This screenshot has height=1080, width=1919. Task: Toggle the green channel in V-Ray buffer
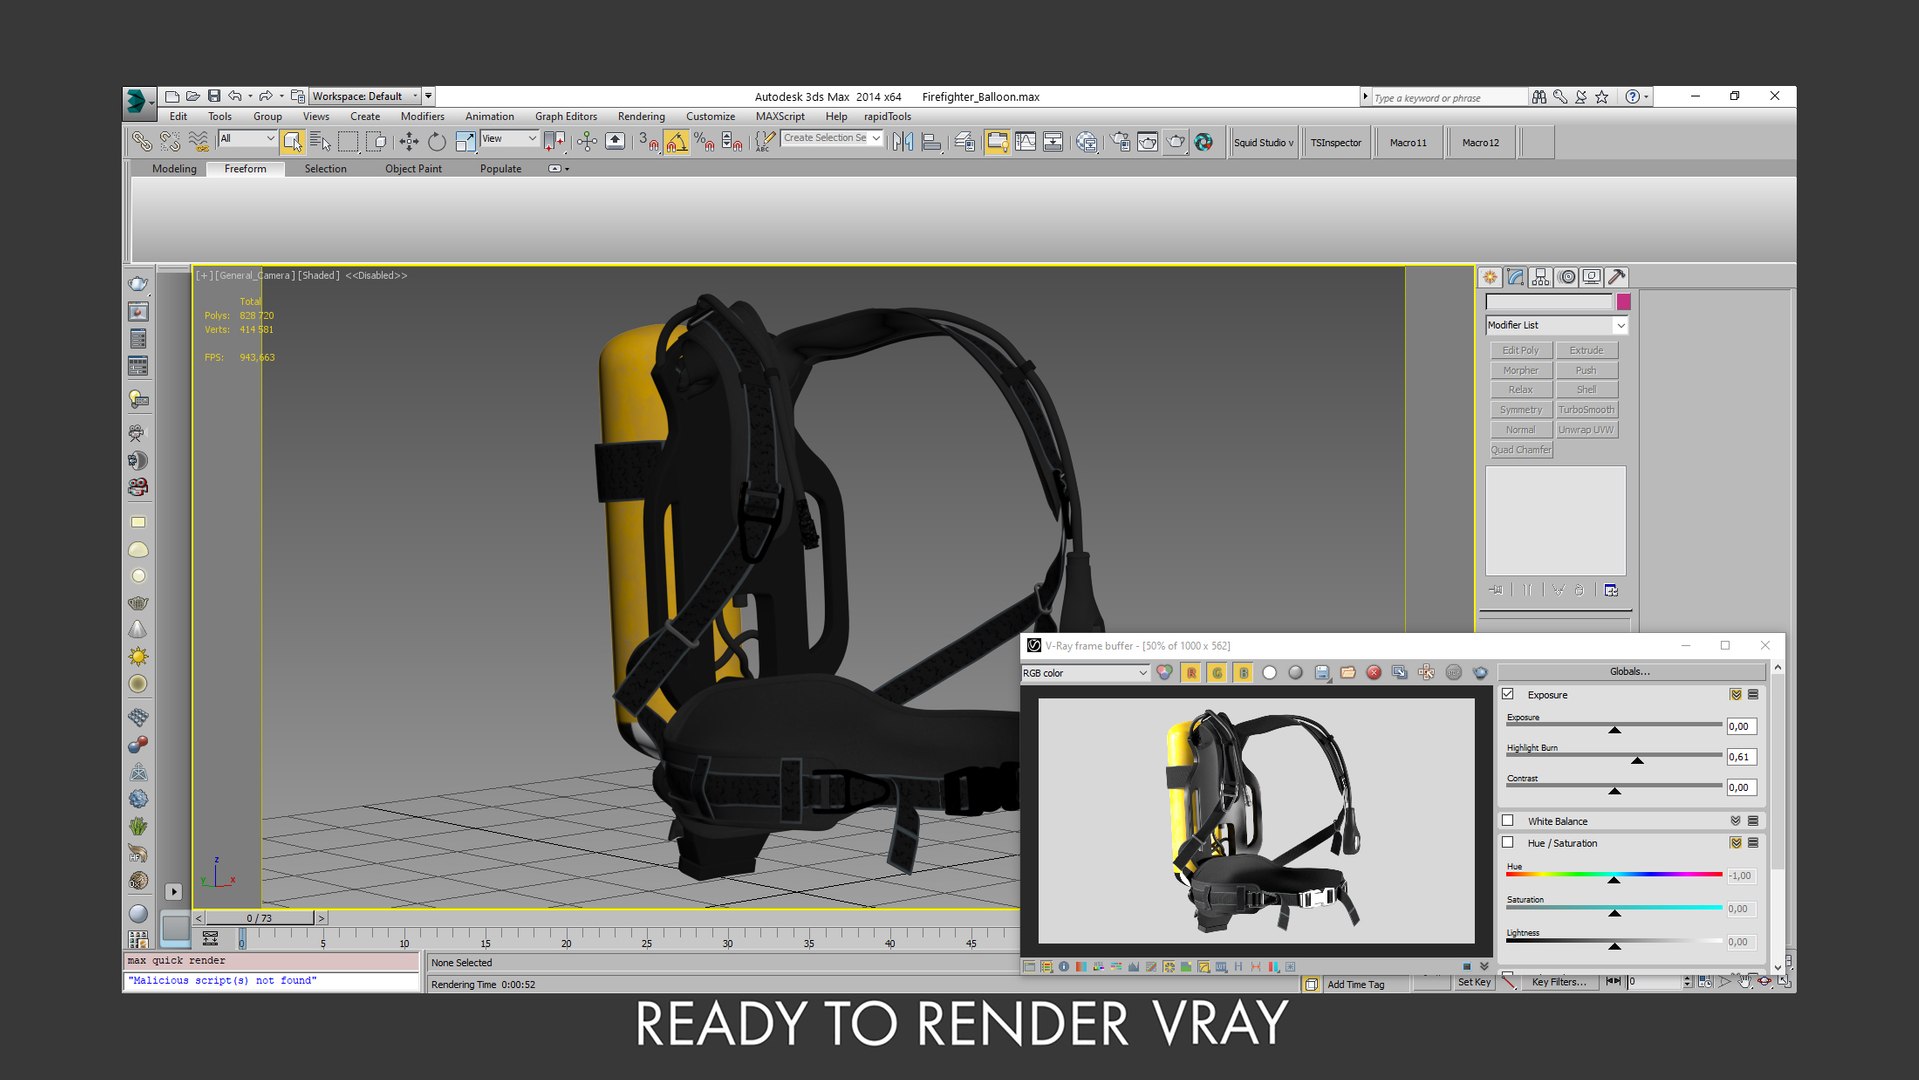pos(1217,673)
